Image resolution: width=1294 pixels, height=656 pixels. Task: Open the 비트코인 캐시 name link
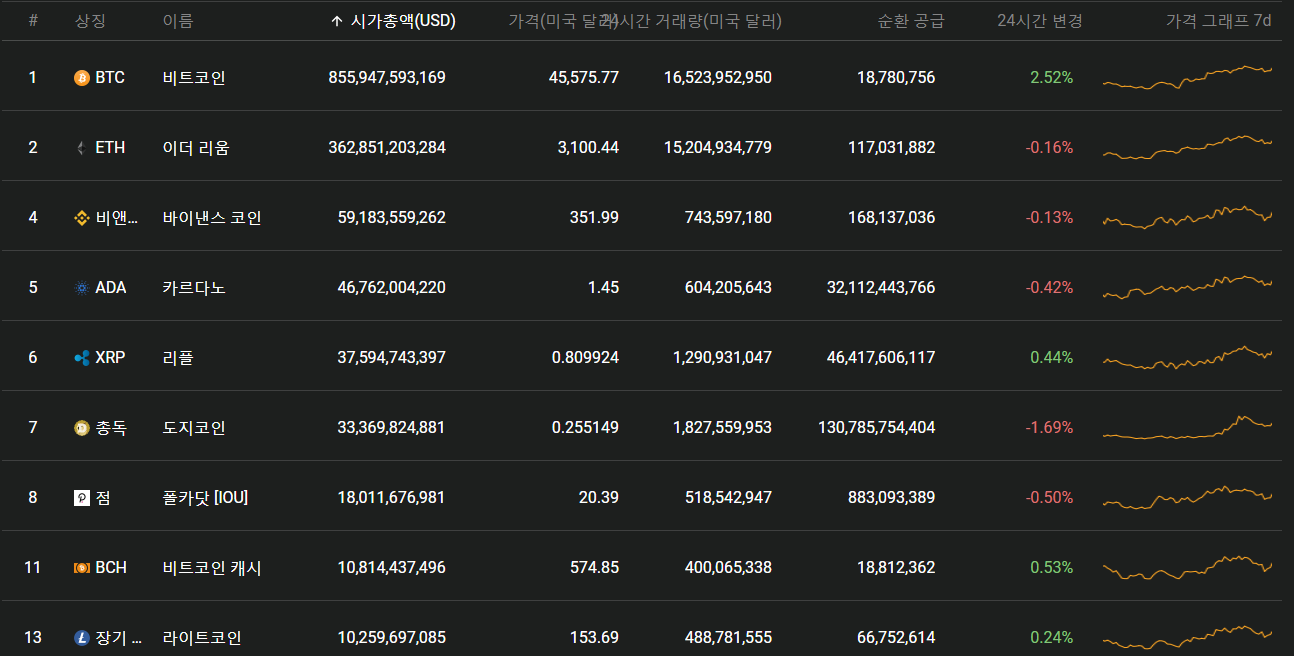pos(212,567)
